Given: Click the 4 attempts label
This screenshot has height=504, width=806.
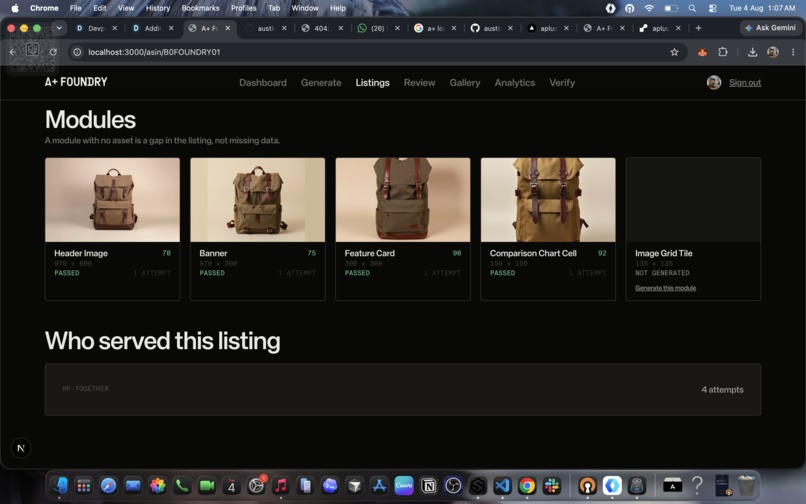Looking at the screenshot, I should (722, 390).
